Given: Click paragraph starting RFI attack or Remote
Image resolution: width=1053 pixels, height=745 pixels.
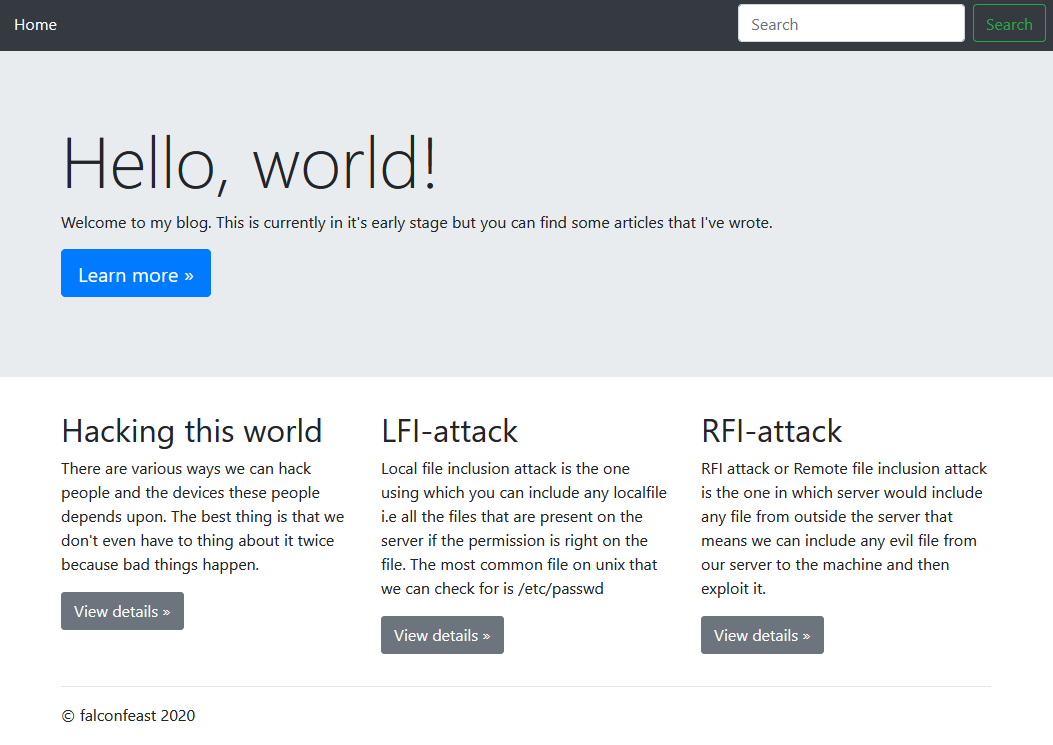Looking at the screenshot, I should [x=844, y=529].
